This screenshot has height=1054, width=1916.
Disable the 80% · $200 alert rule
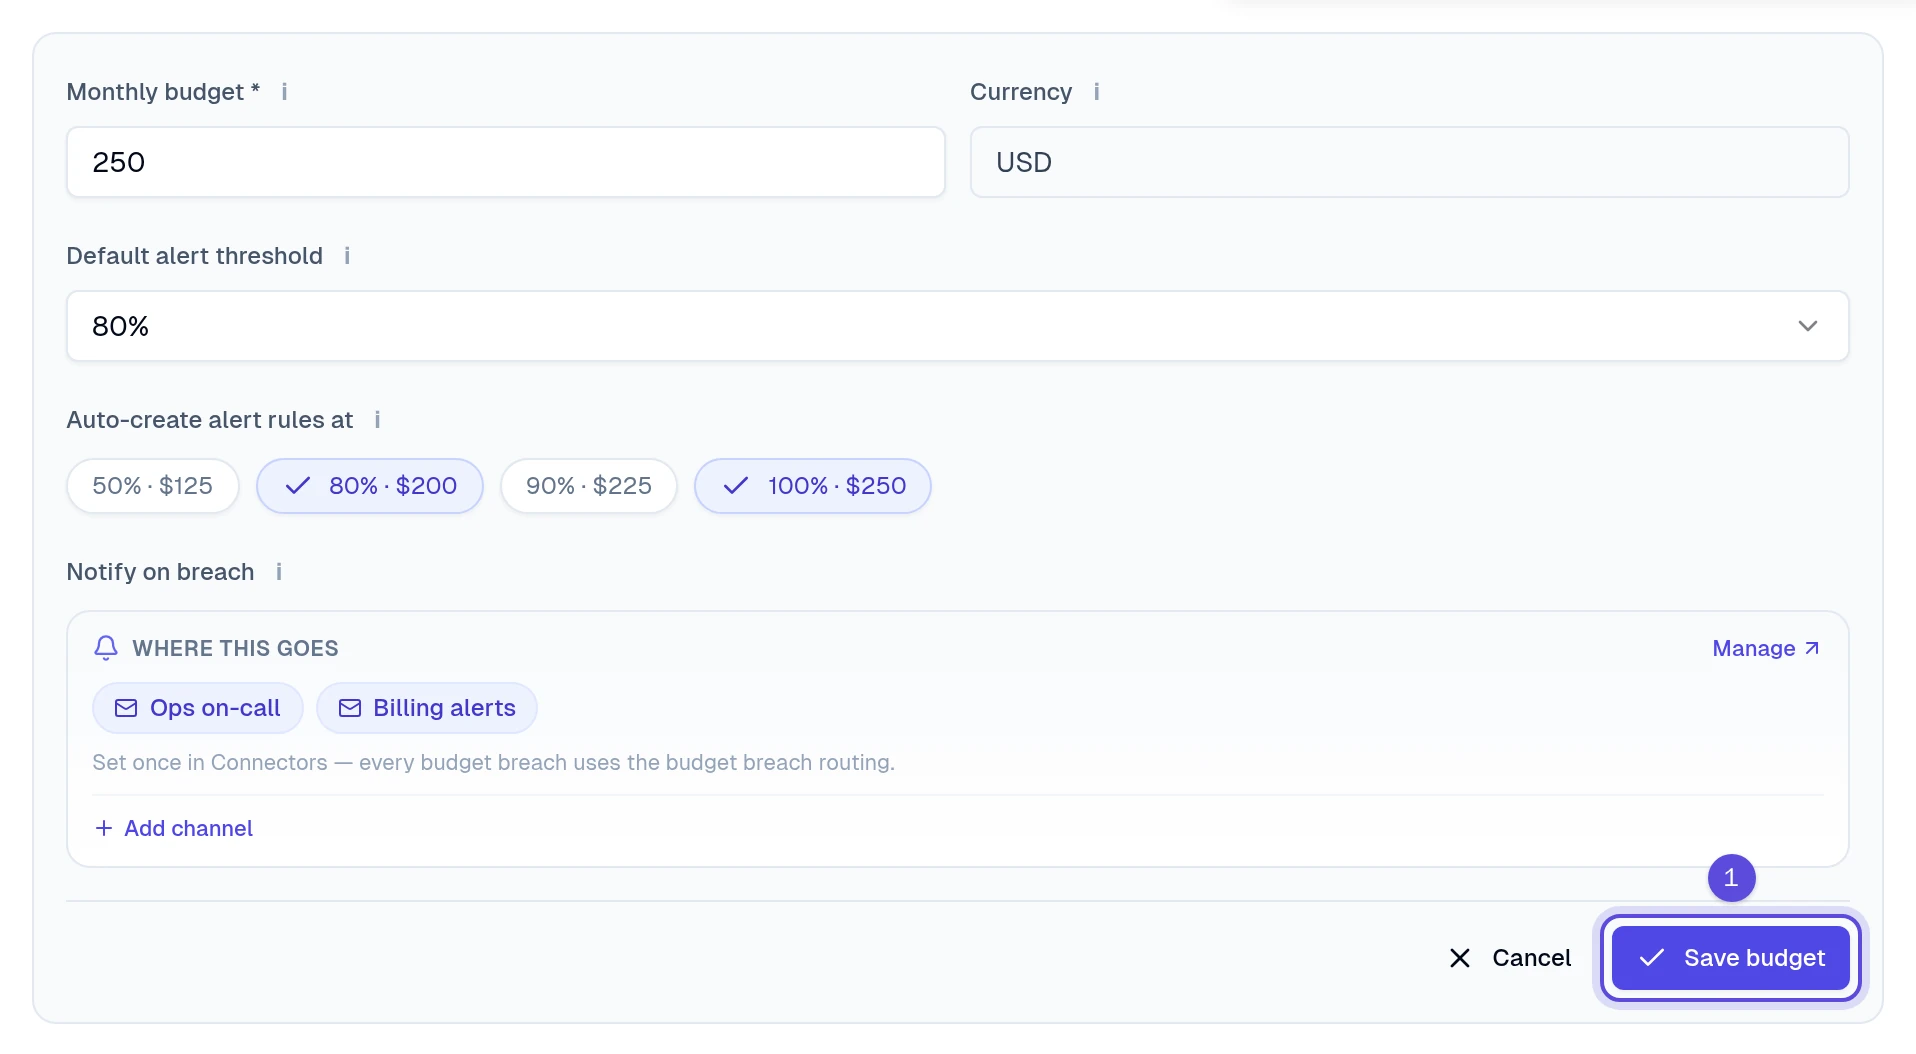point(370,486)
